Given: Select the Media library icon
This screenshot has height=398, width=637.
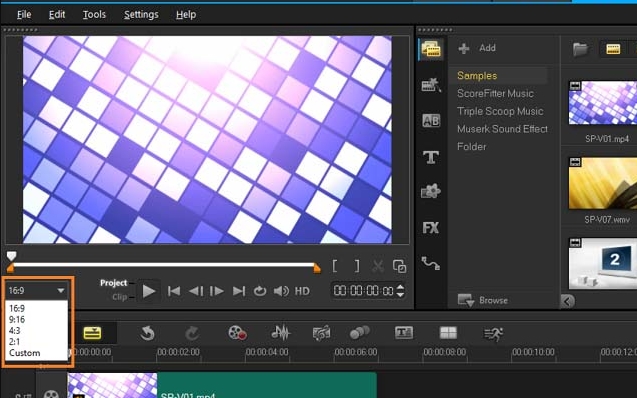Looking at the screenshot, I should (x=431, y=50).
